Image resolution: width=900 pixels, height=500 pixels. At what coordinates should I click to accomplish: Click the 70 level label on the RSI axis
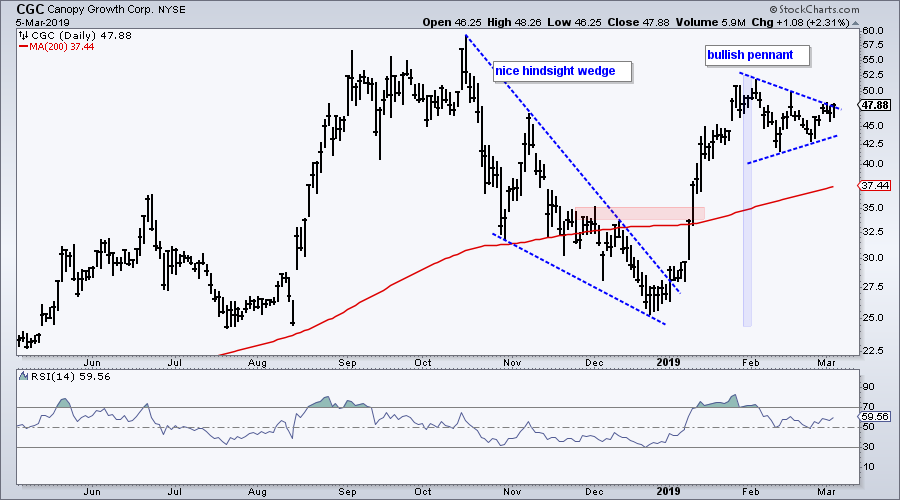(868, 407)
